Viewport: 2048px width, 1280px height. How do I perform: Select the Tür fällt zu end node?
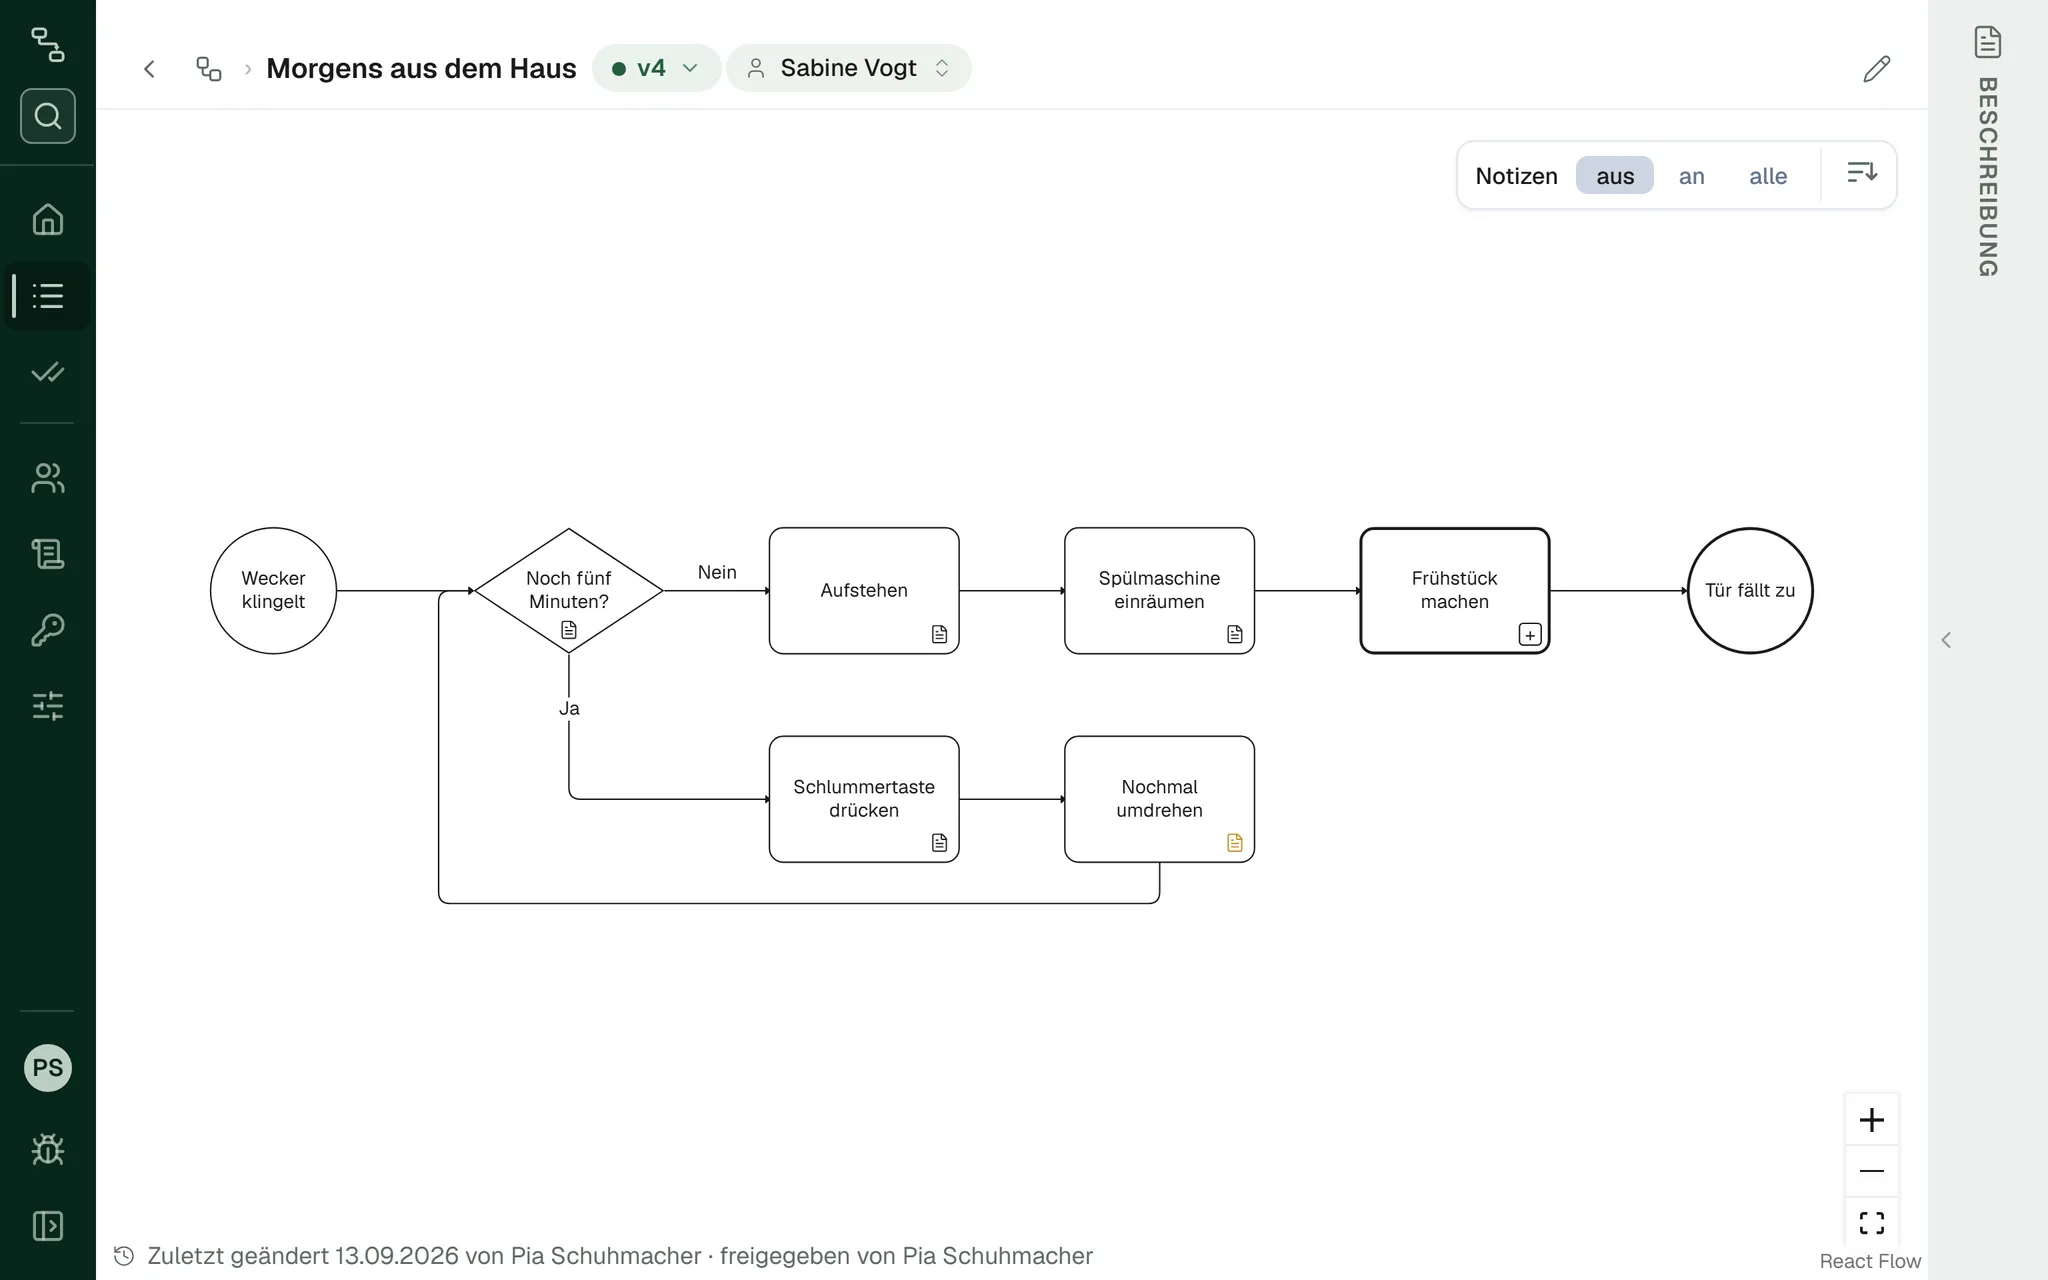pyautogui.click(x=1750, y=591)
